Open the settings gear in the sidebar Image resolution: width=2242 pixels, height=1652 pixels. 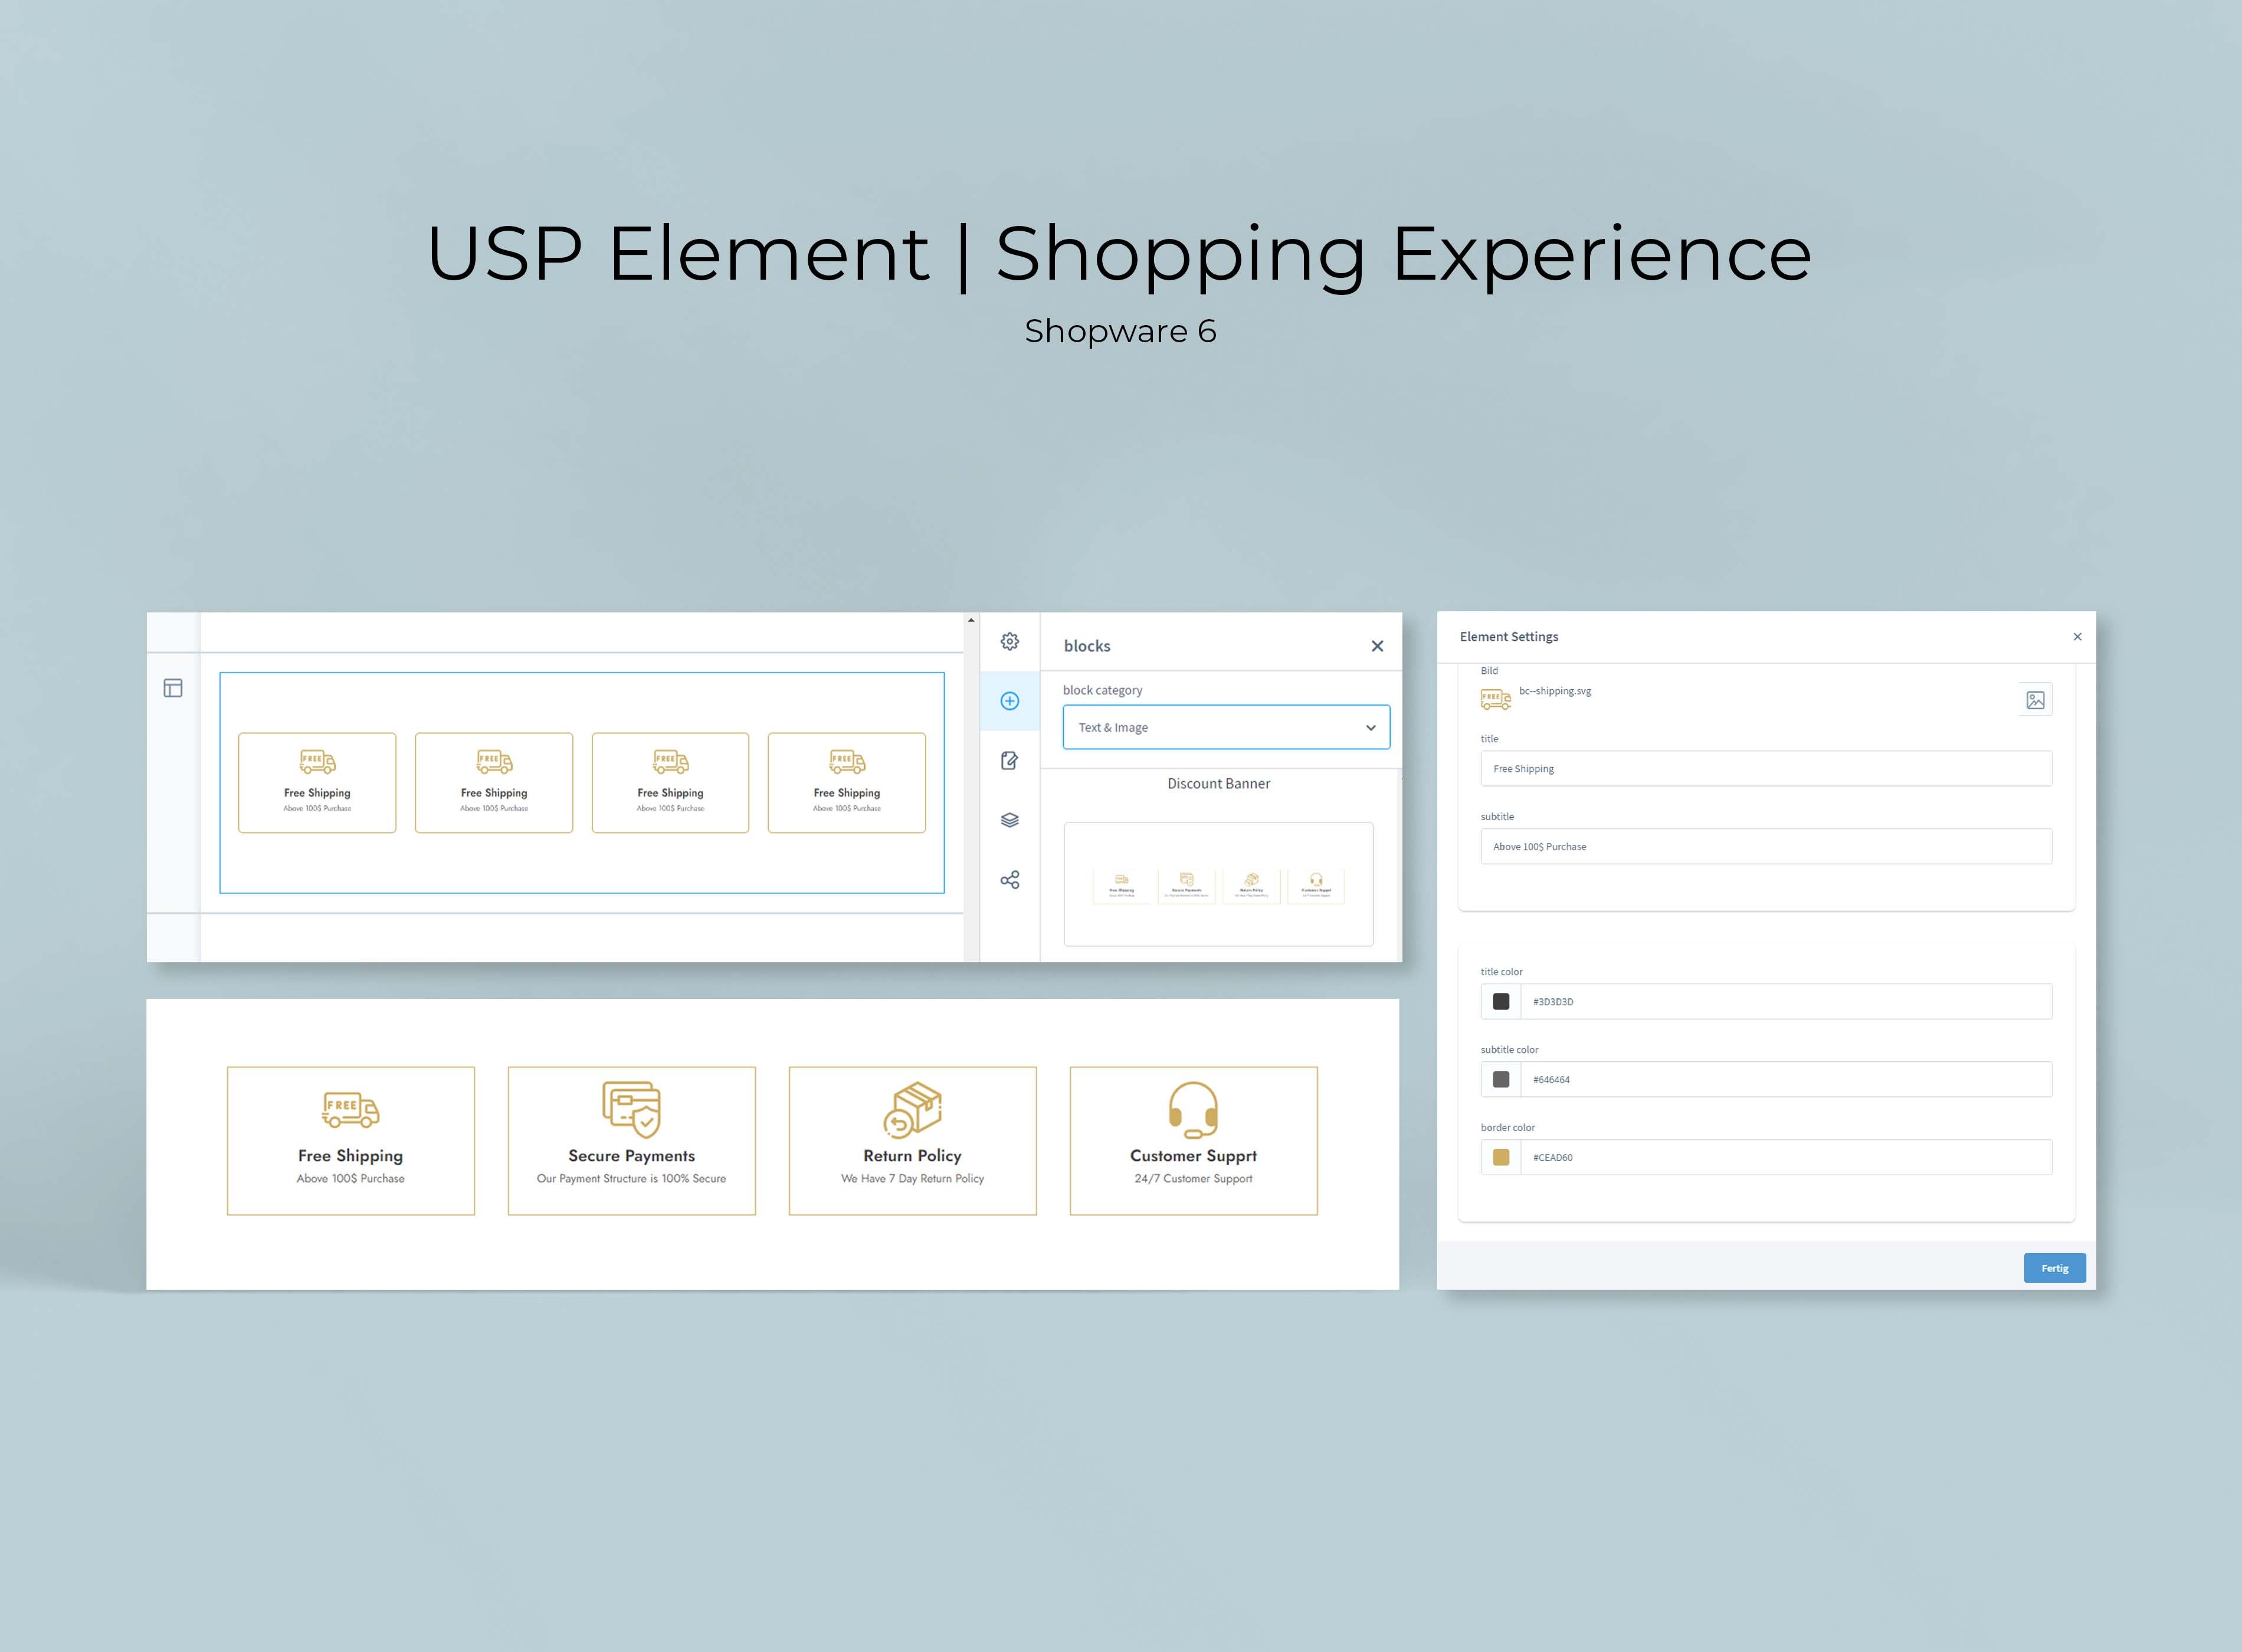(1009, 642)
